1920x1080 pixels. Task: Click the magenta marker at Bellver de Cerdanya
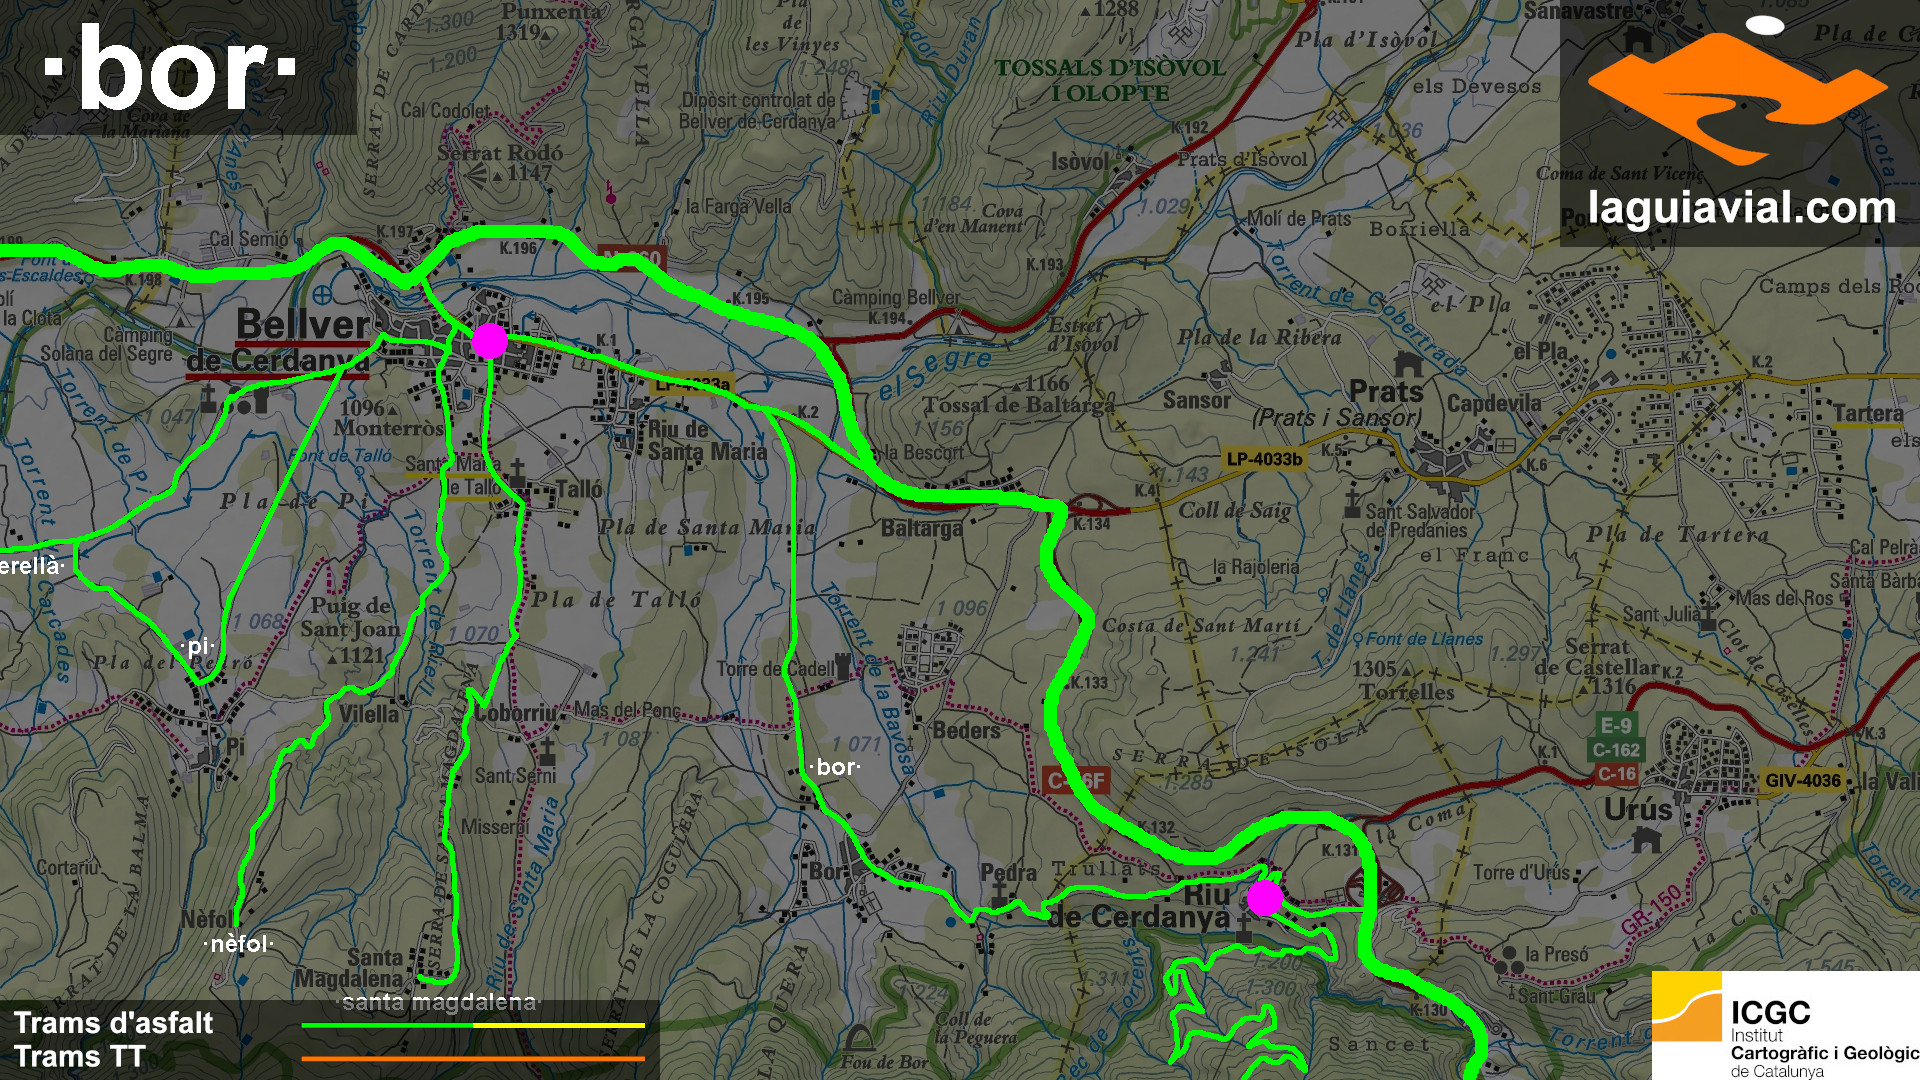point(489,341)
